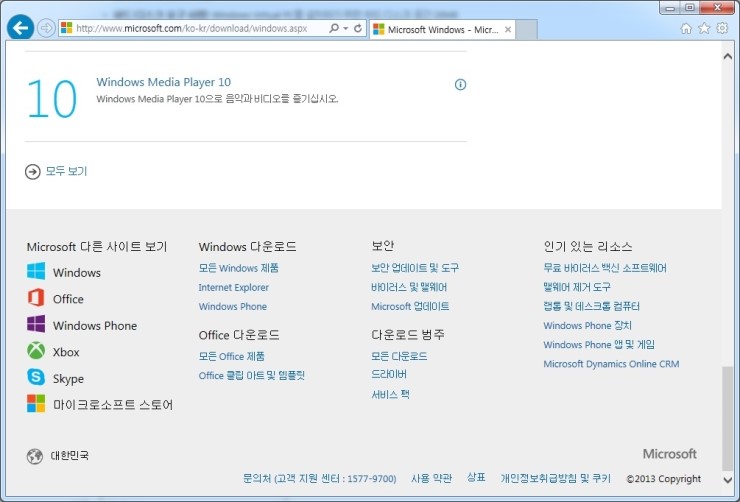
Task: Open 무료 바이러스 백신 소프트웨어 link
Action: click(605, 268)
